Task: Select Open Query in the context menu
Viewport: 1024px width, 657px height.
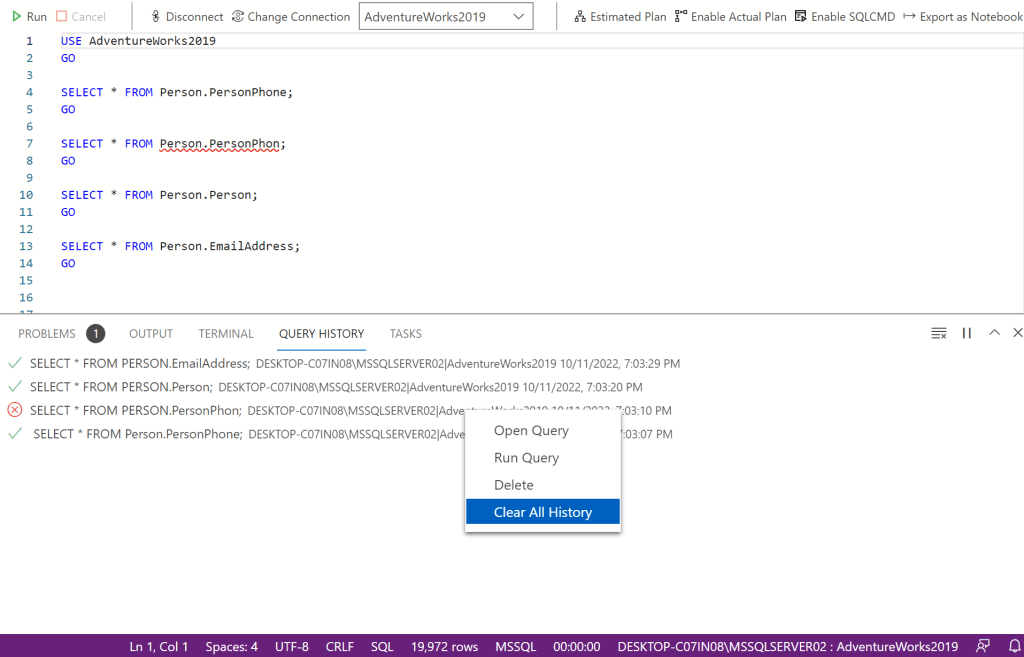Action: 531,431
